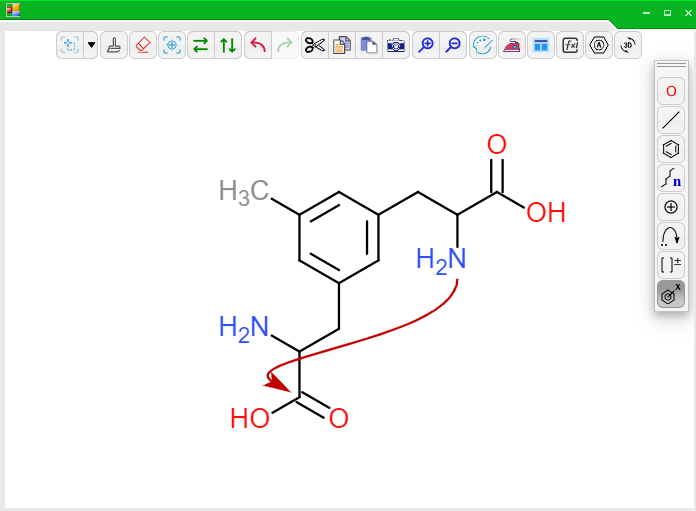696x511 pixels.
Task: Toggle the reaction mapping tool
Action: tap(671, 294)
